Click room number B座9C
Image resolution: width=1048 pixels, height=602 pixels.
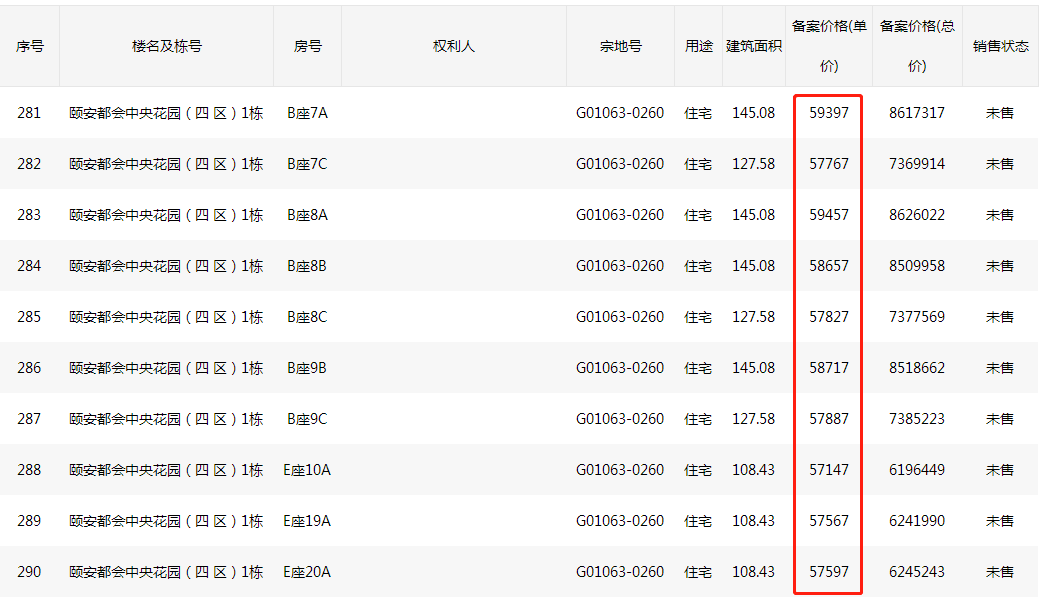(307, 419)
